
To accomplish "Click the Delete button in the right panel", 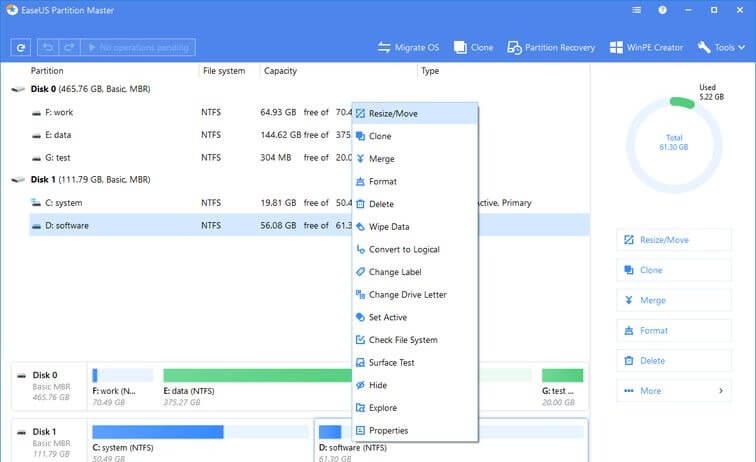I will pos(674,361).
